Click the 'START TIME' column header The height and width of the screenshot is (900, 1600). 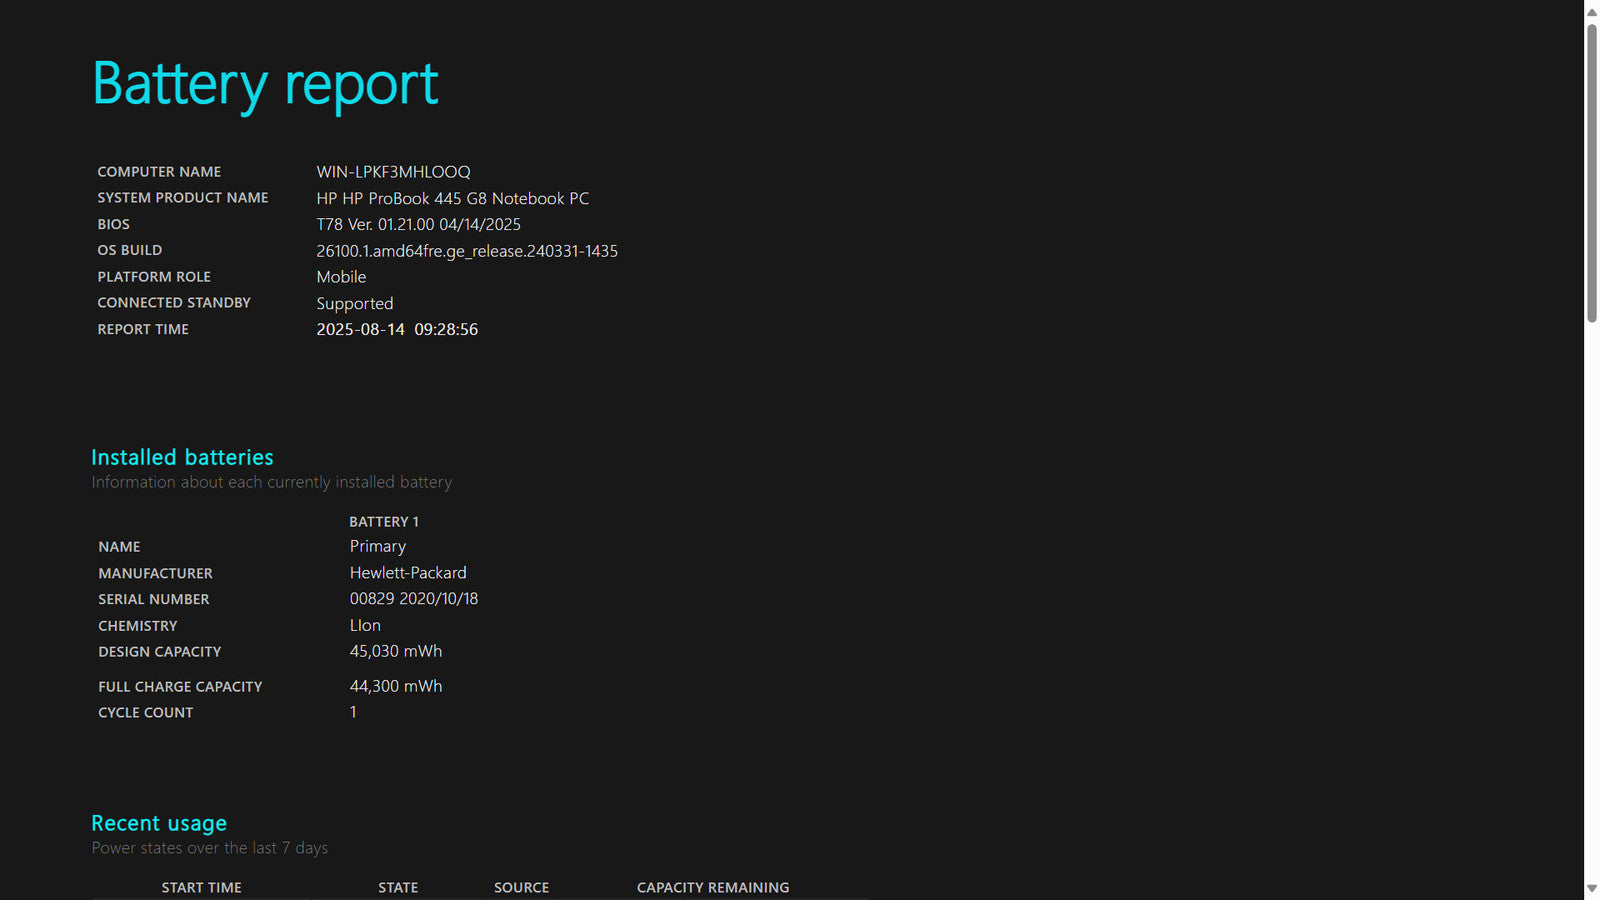point(202,888)
